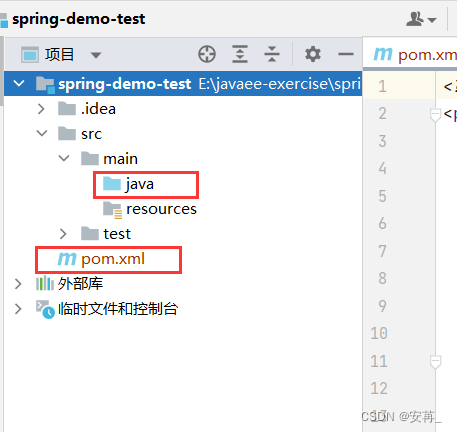The image size is (457, 432).
Task: Click the main folder icon
Action: click(x=90, y=159)
